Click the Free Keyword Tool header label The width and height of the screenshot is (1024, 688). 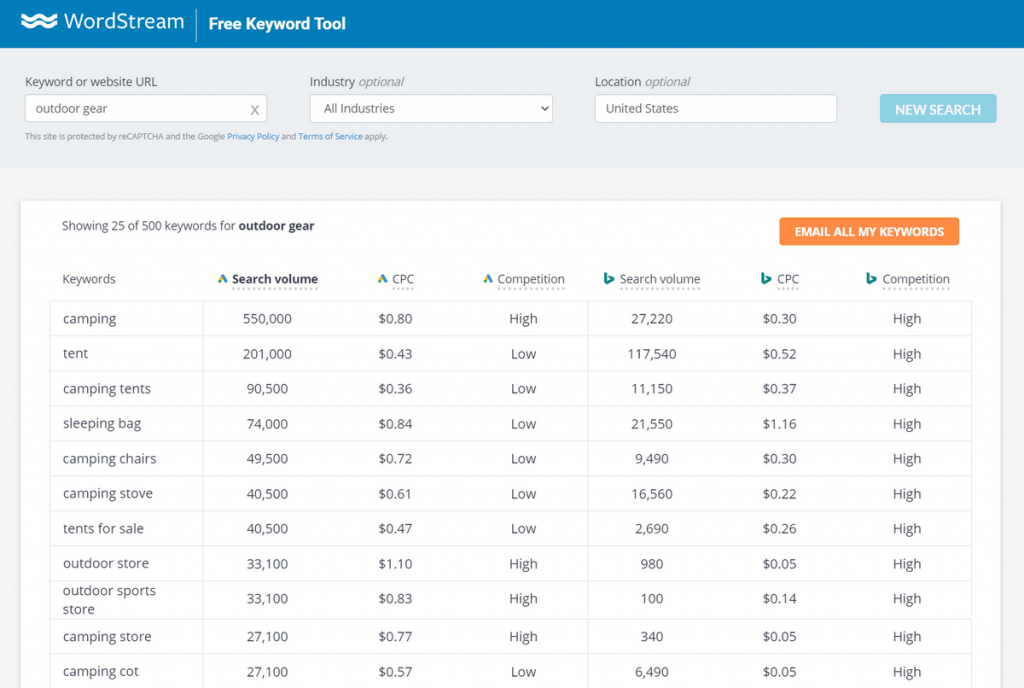[x=276, y=23]
